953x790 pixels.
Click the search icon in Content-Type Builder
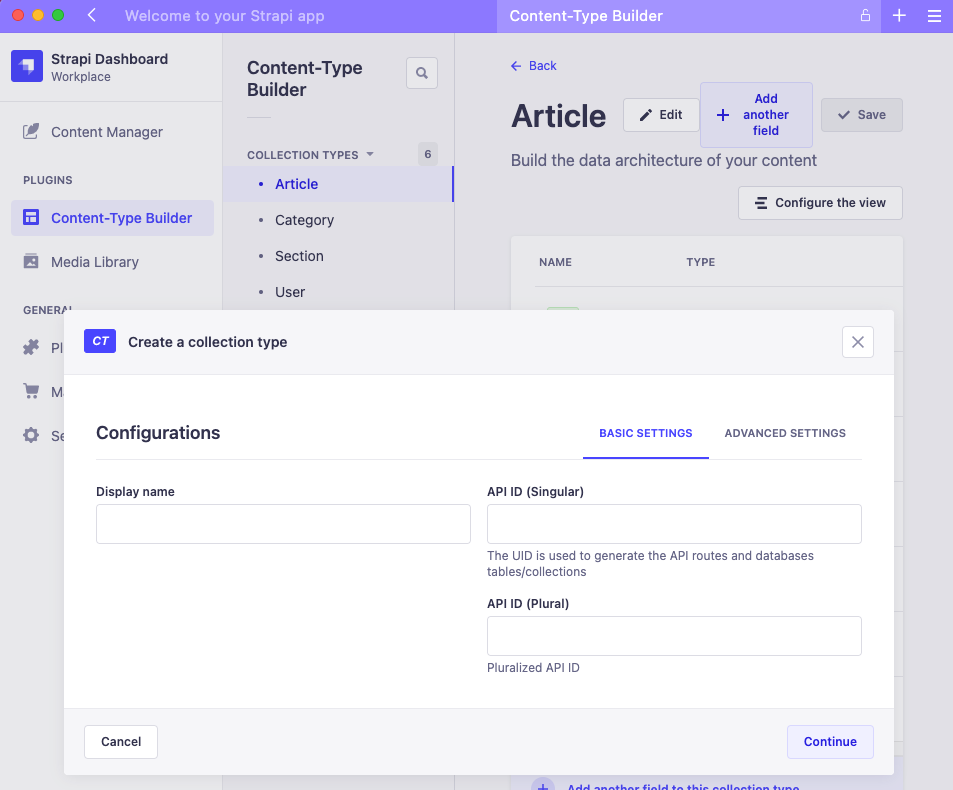pos(422,73)
